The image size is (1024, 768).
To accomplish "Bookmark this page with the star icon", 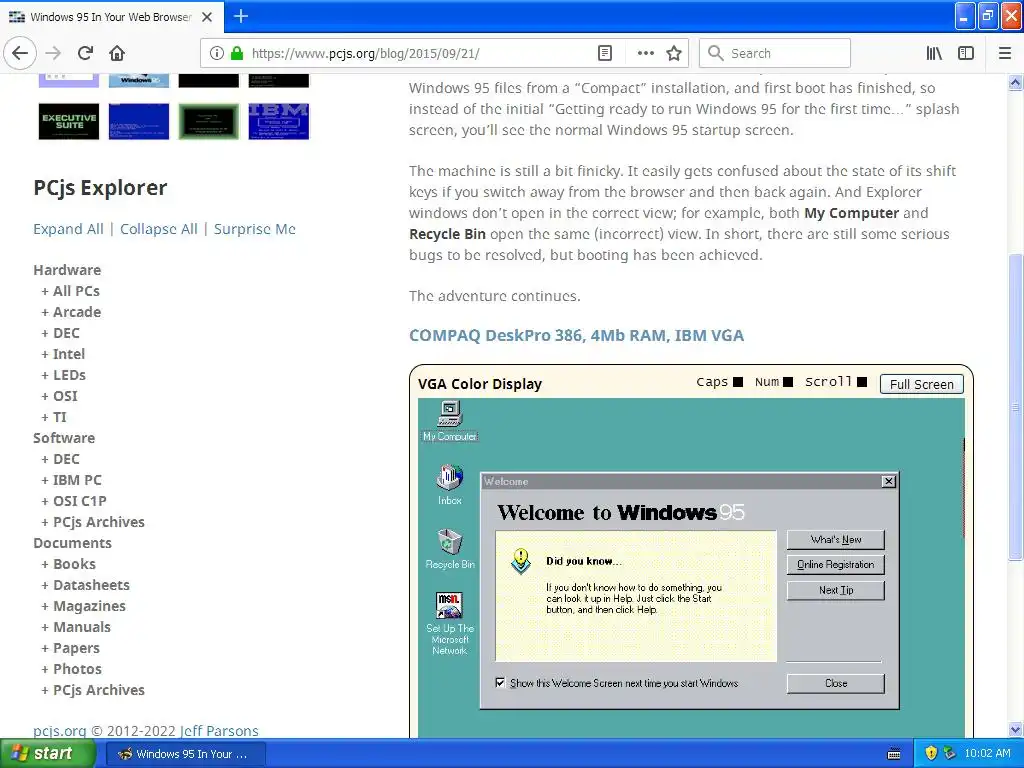I will point(674,53).
